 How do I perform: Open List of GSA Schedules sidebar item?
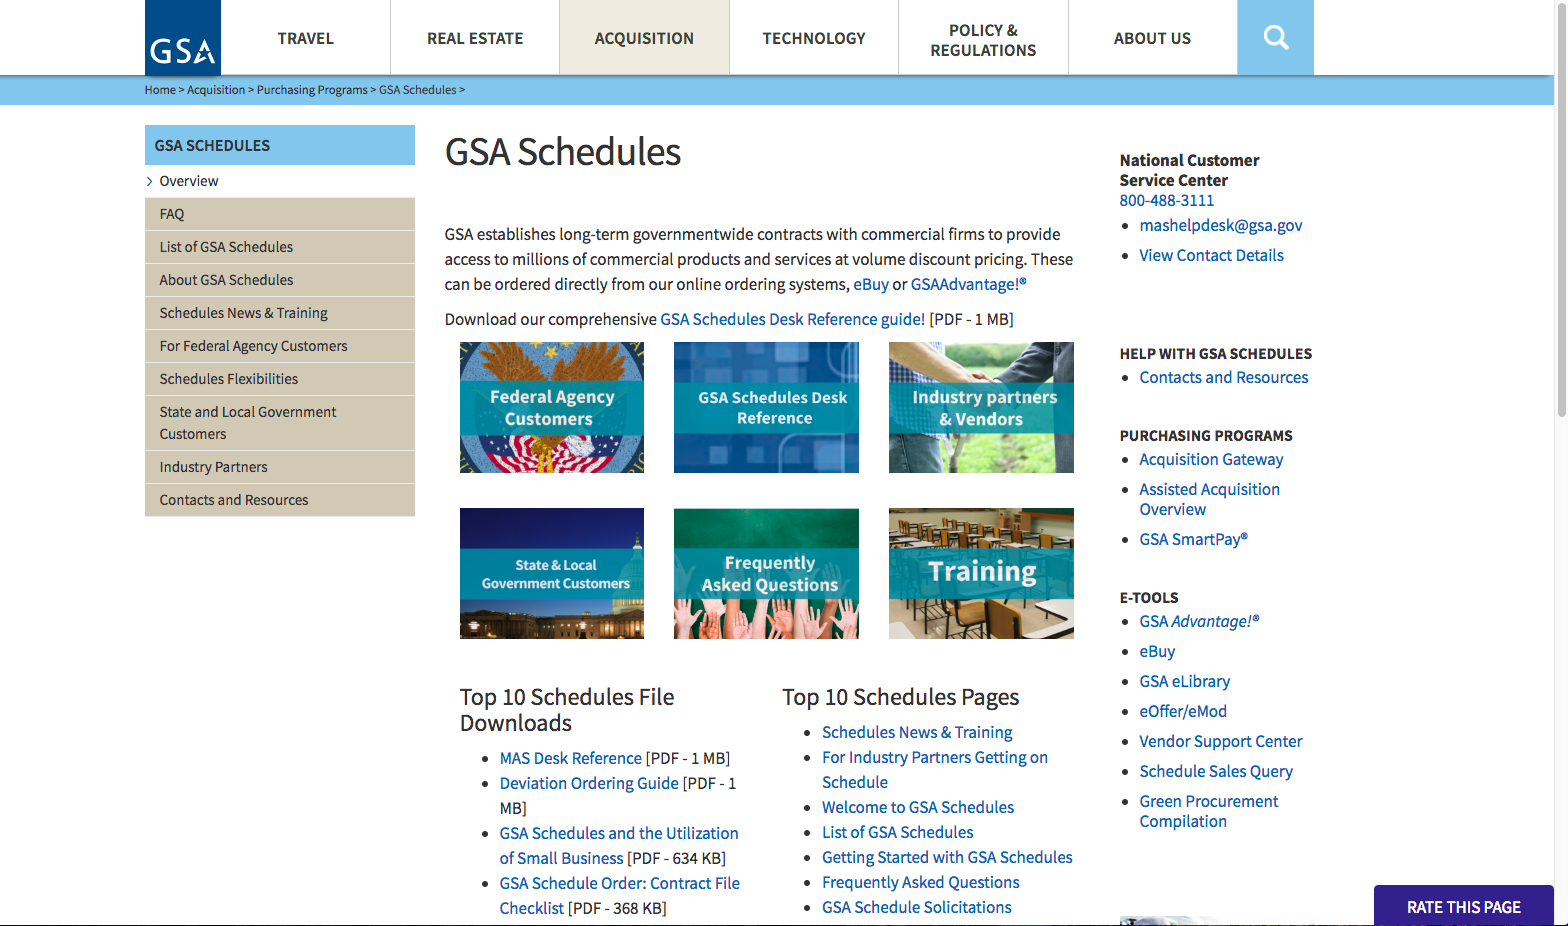pyautogui.click(x=280, y=247)
